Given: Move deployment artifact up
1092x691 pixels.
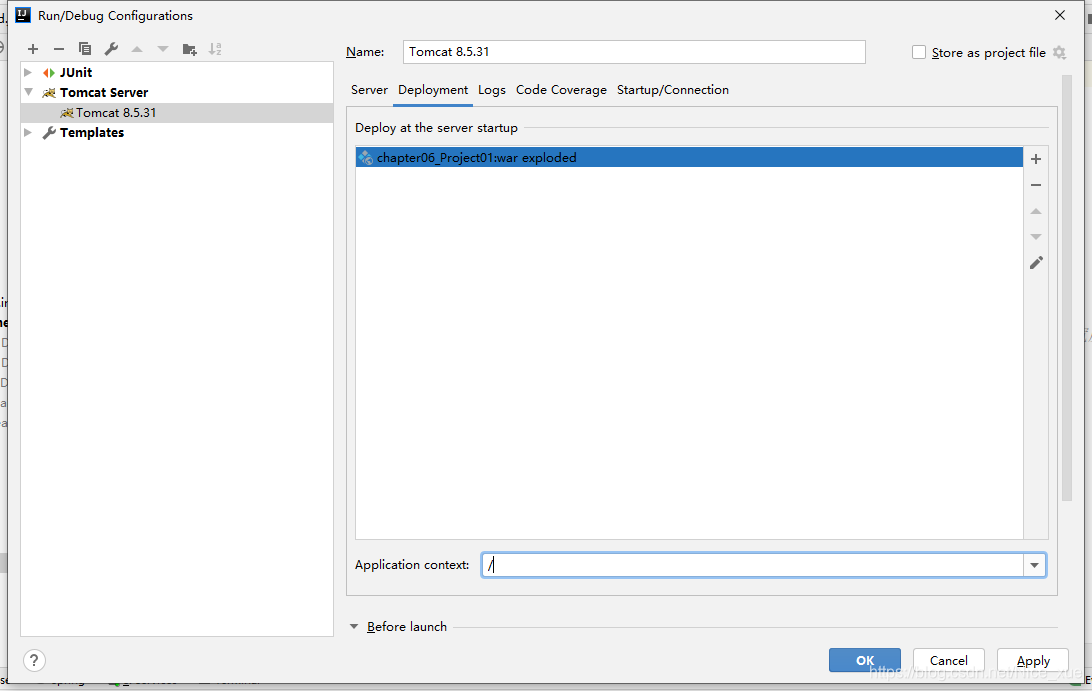Looking at the screenshot, I should click(x=1036, y=211).
